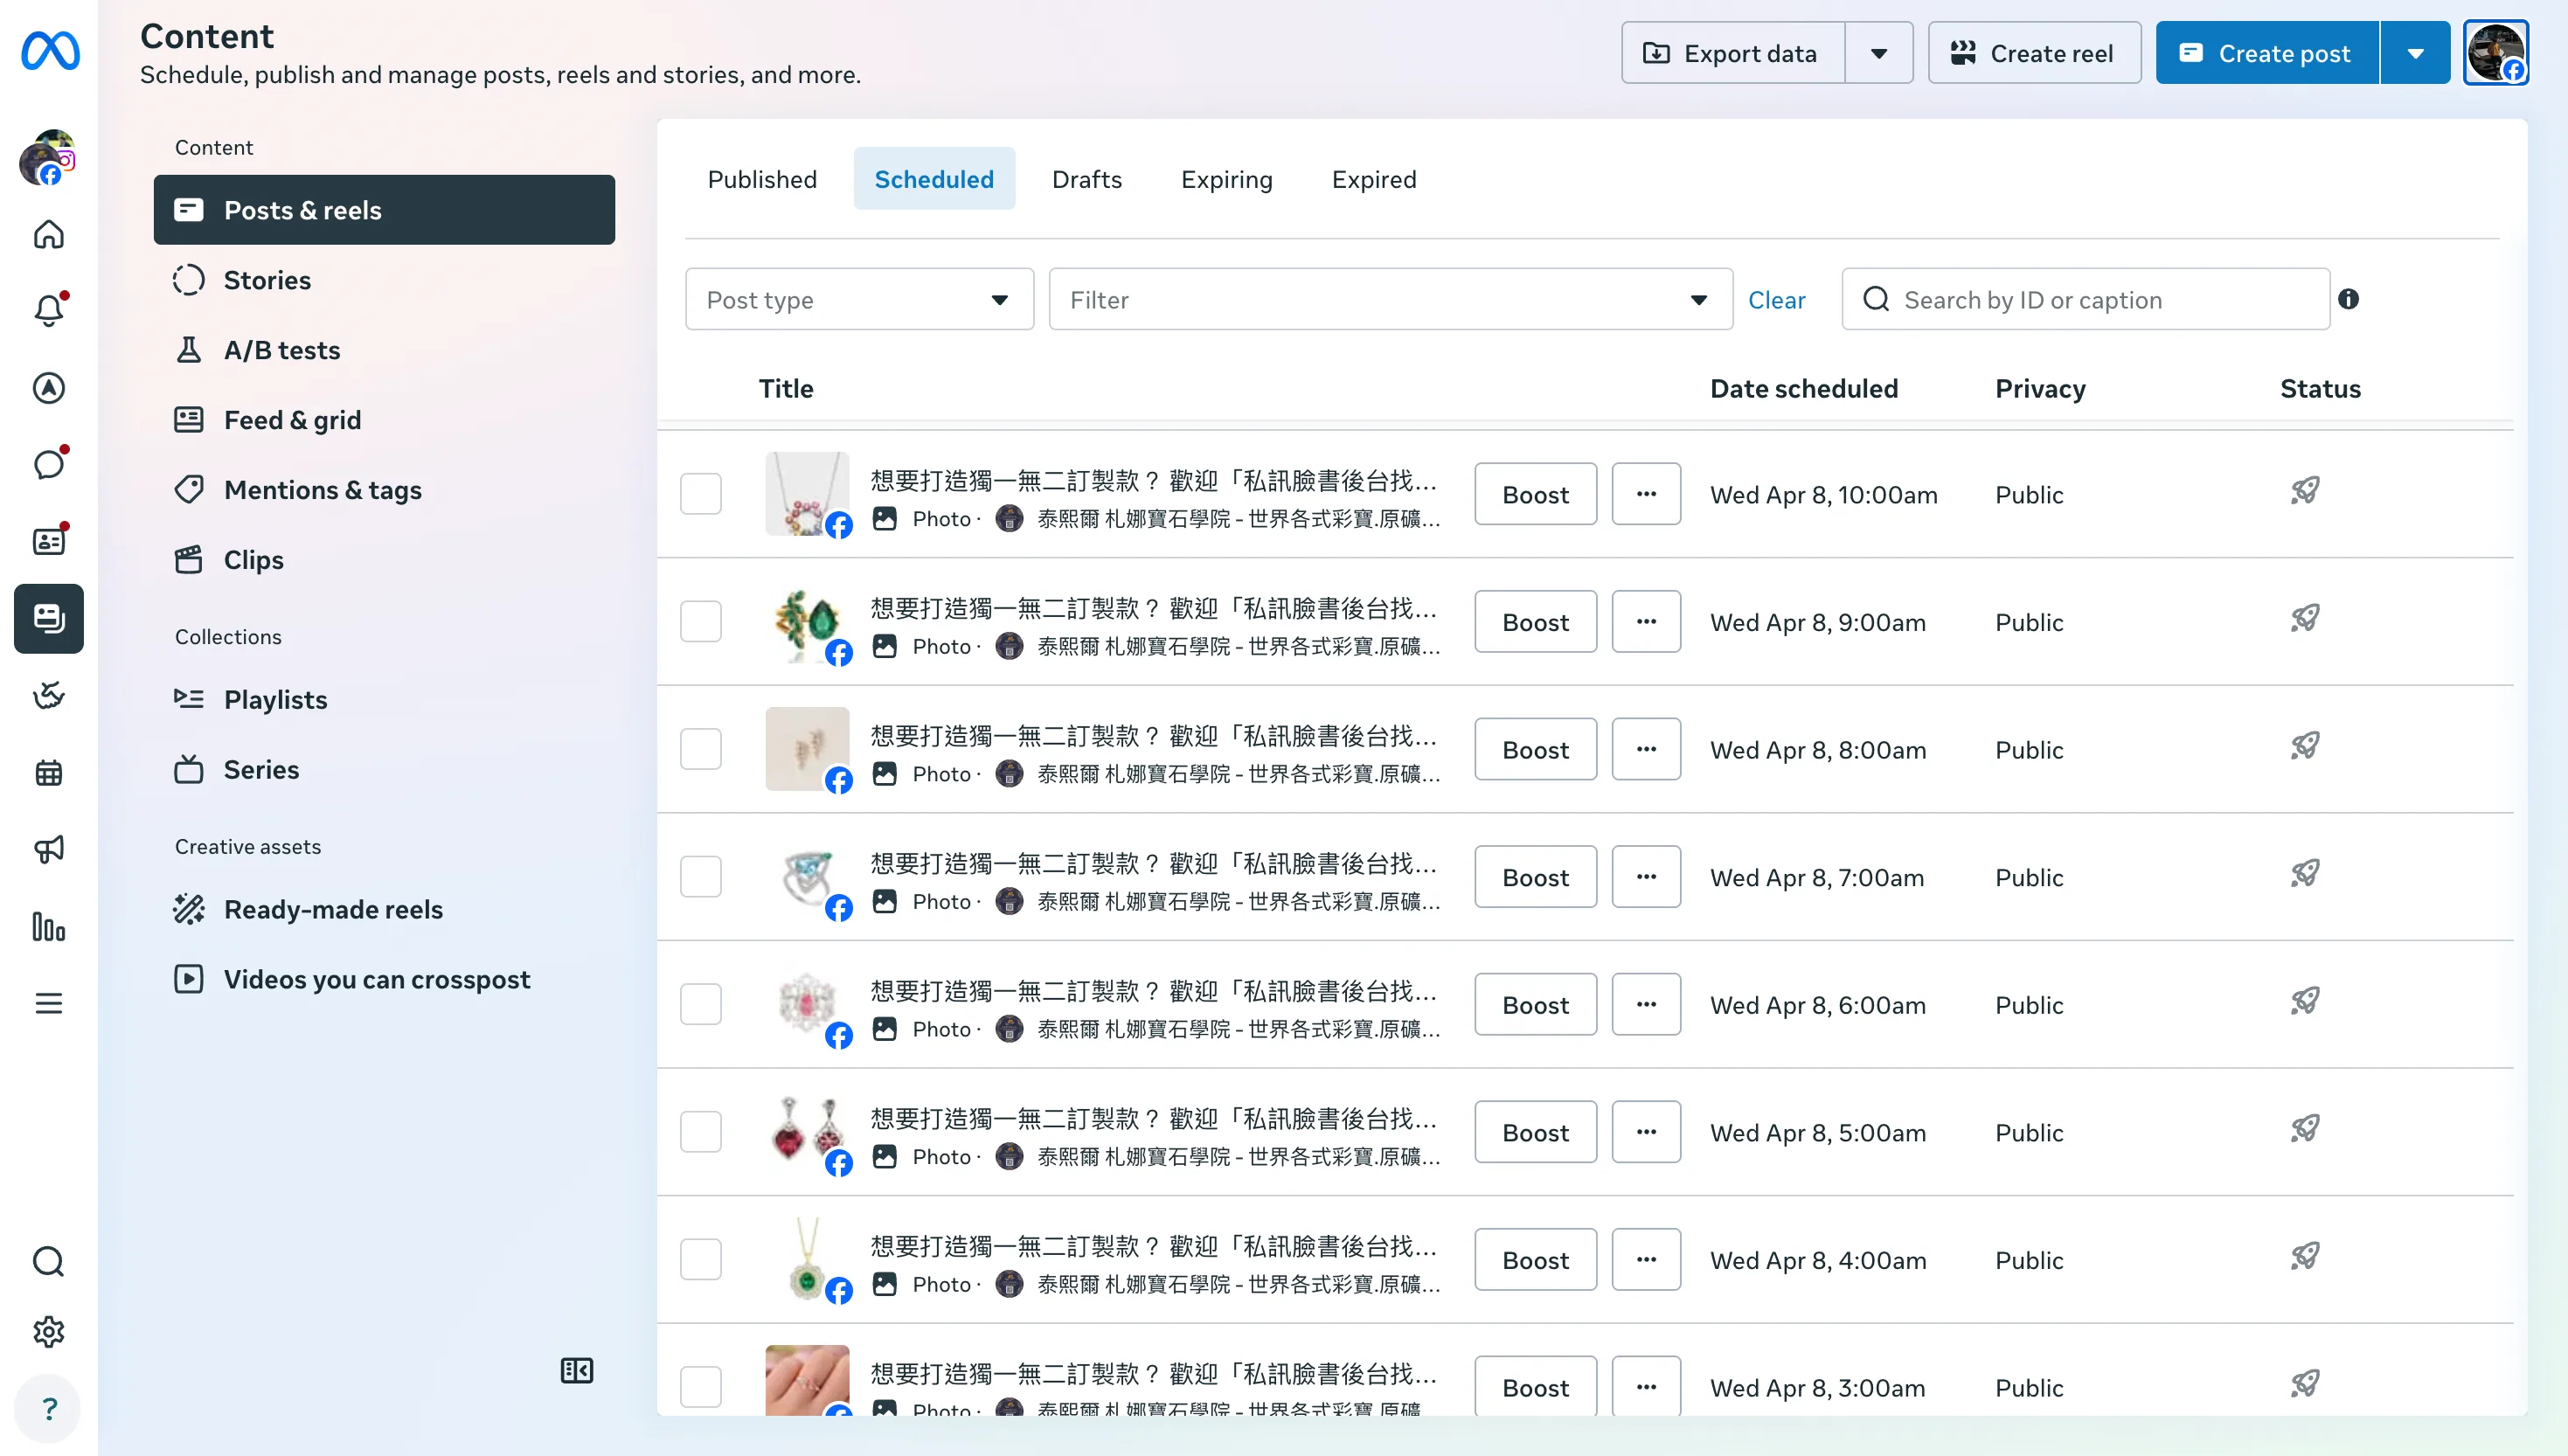Image resolution: width=2568 pixels, height=1456 pixels.
Task: Select checkbox for 10:00am scheduled post
Action: click(x=701, y=494)
